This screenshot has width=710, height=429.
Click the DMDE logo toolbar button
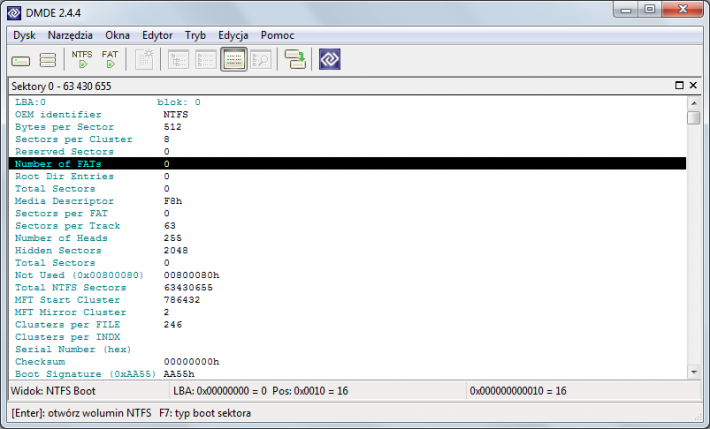(x=330, y=59)
